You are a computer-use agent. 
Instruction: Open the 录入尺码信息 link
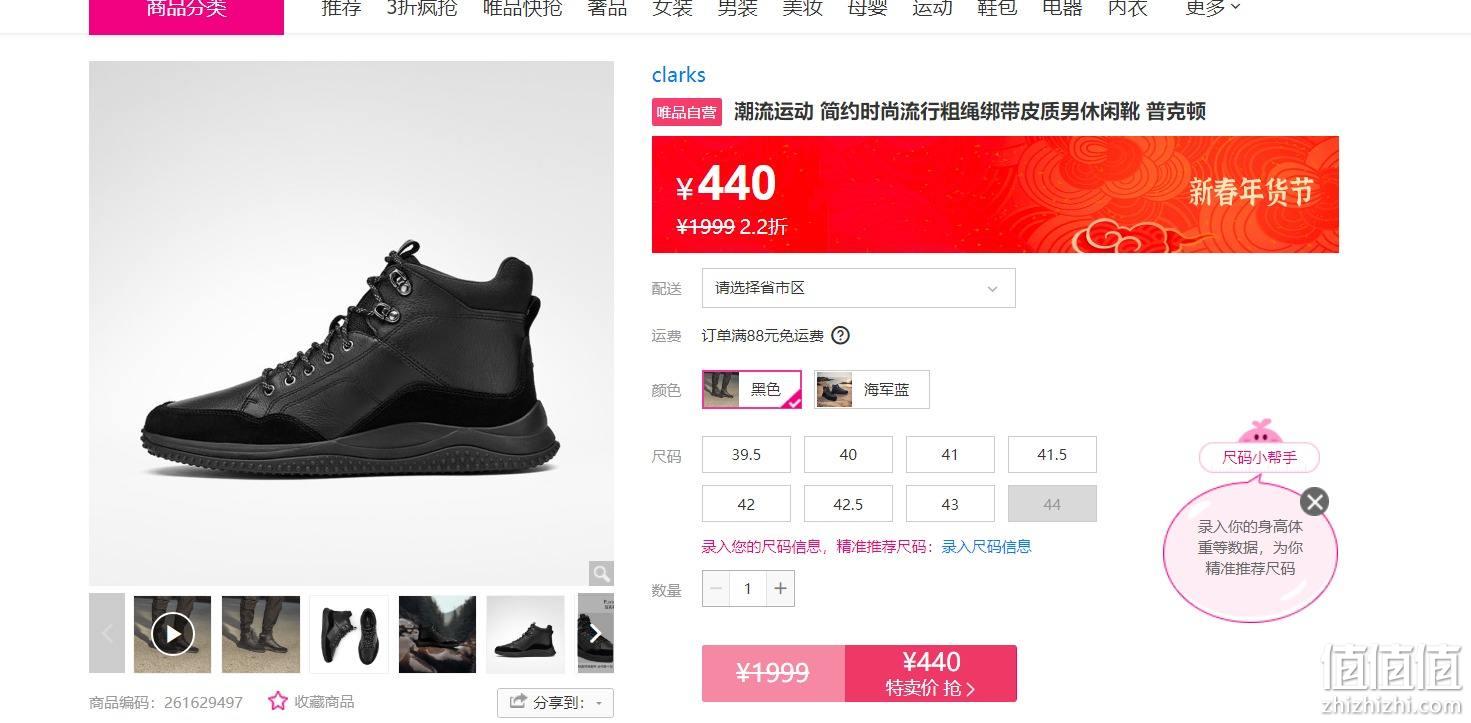coord(986,546)
